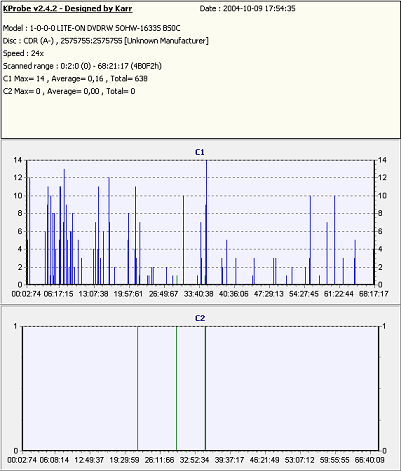Click the Disc line showing Unknown Manufacturer
The width and height of the screenshot is (401, 471).
[106, 41]
